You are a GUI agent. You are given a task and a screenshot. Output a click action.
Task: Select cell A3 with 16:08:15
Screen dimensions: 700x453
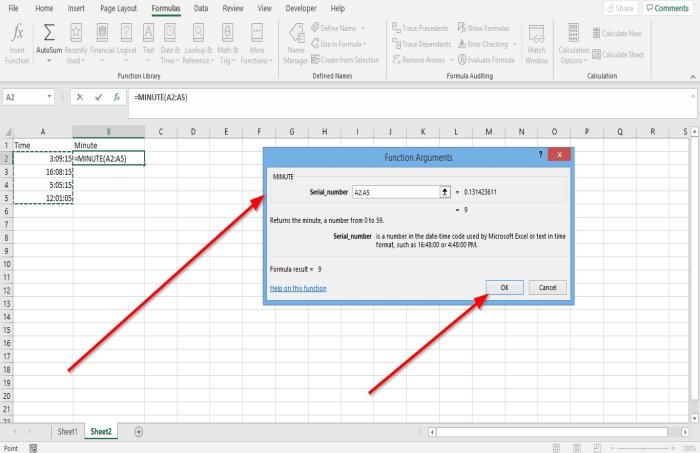point(43,172)
